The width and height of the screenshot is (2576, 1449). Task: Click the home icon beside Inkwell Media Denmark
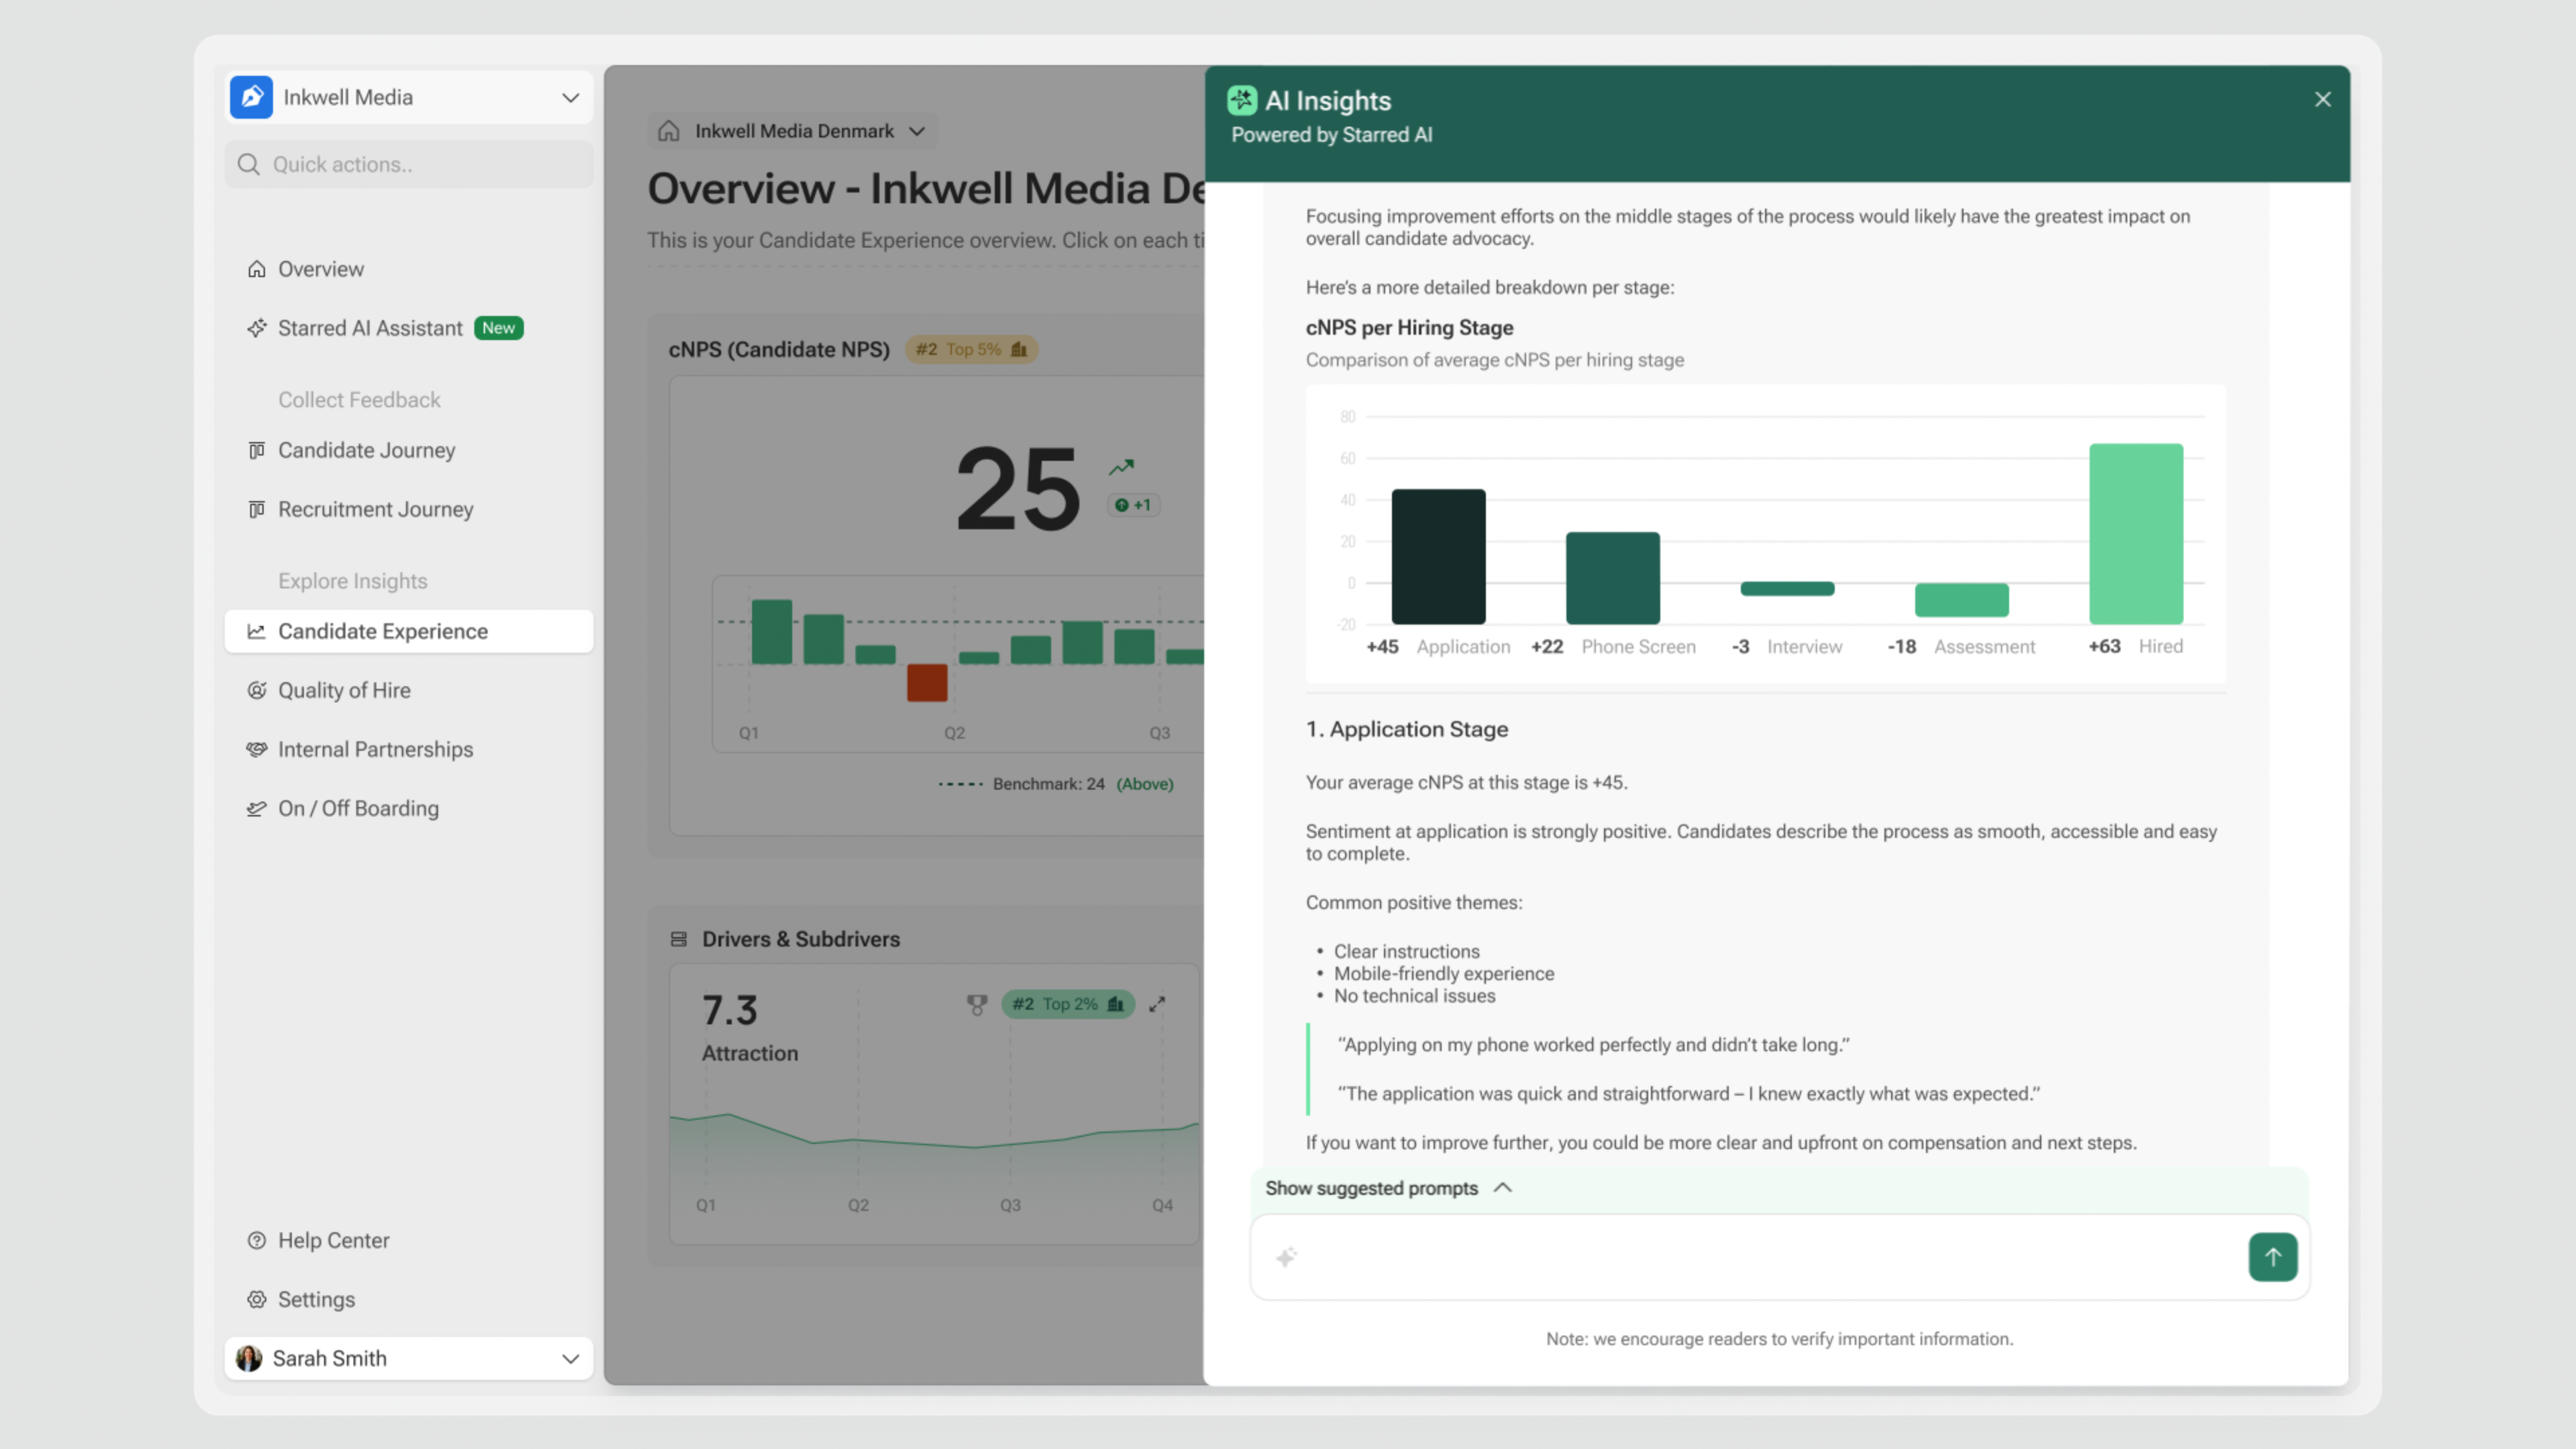[669, 131]
